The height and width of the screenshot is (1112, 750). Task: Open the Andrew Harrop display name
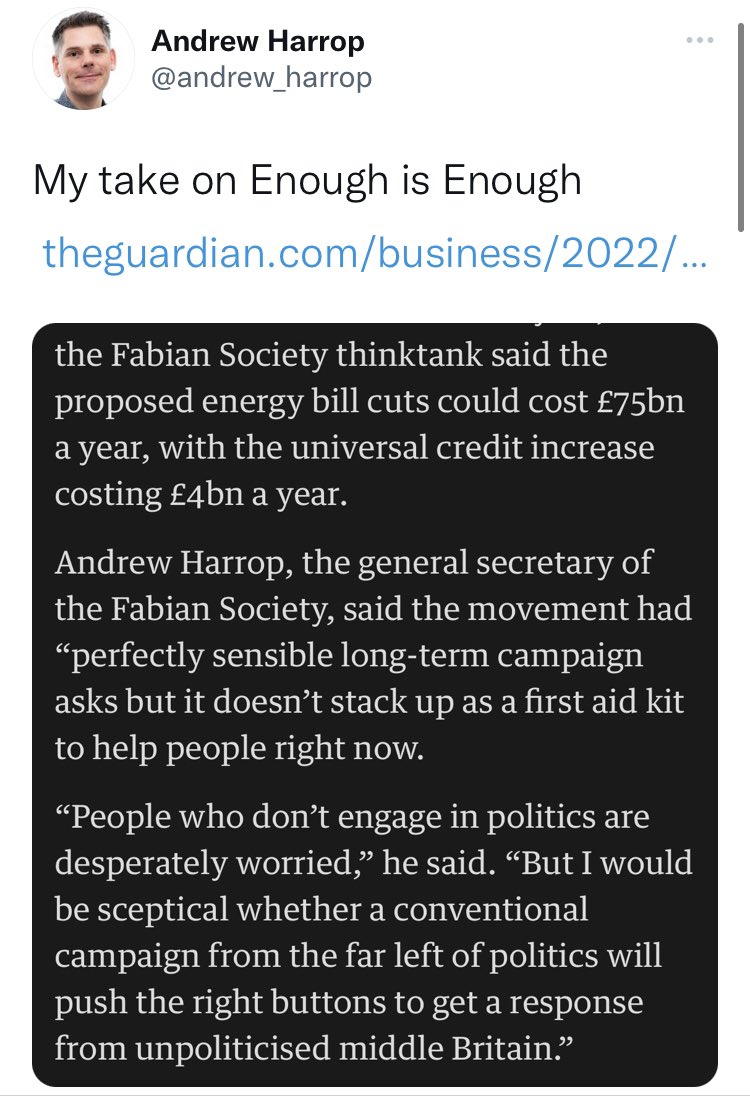pyautogui.click(x=257, y=42)
